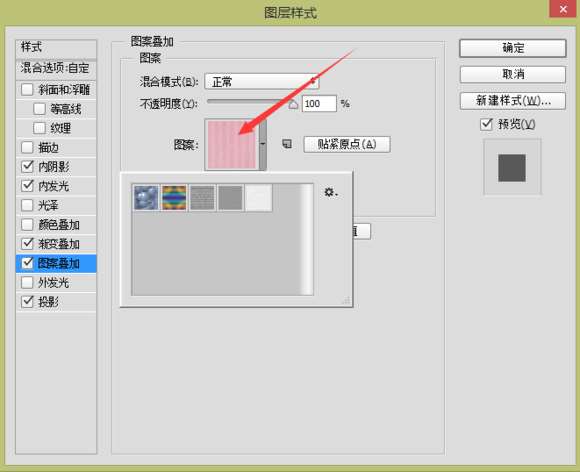Click the 新建样式(W)... button
The width and height of the screenshot is (580, 472).
click(513, 101)
